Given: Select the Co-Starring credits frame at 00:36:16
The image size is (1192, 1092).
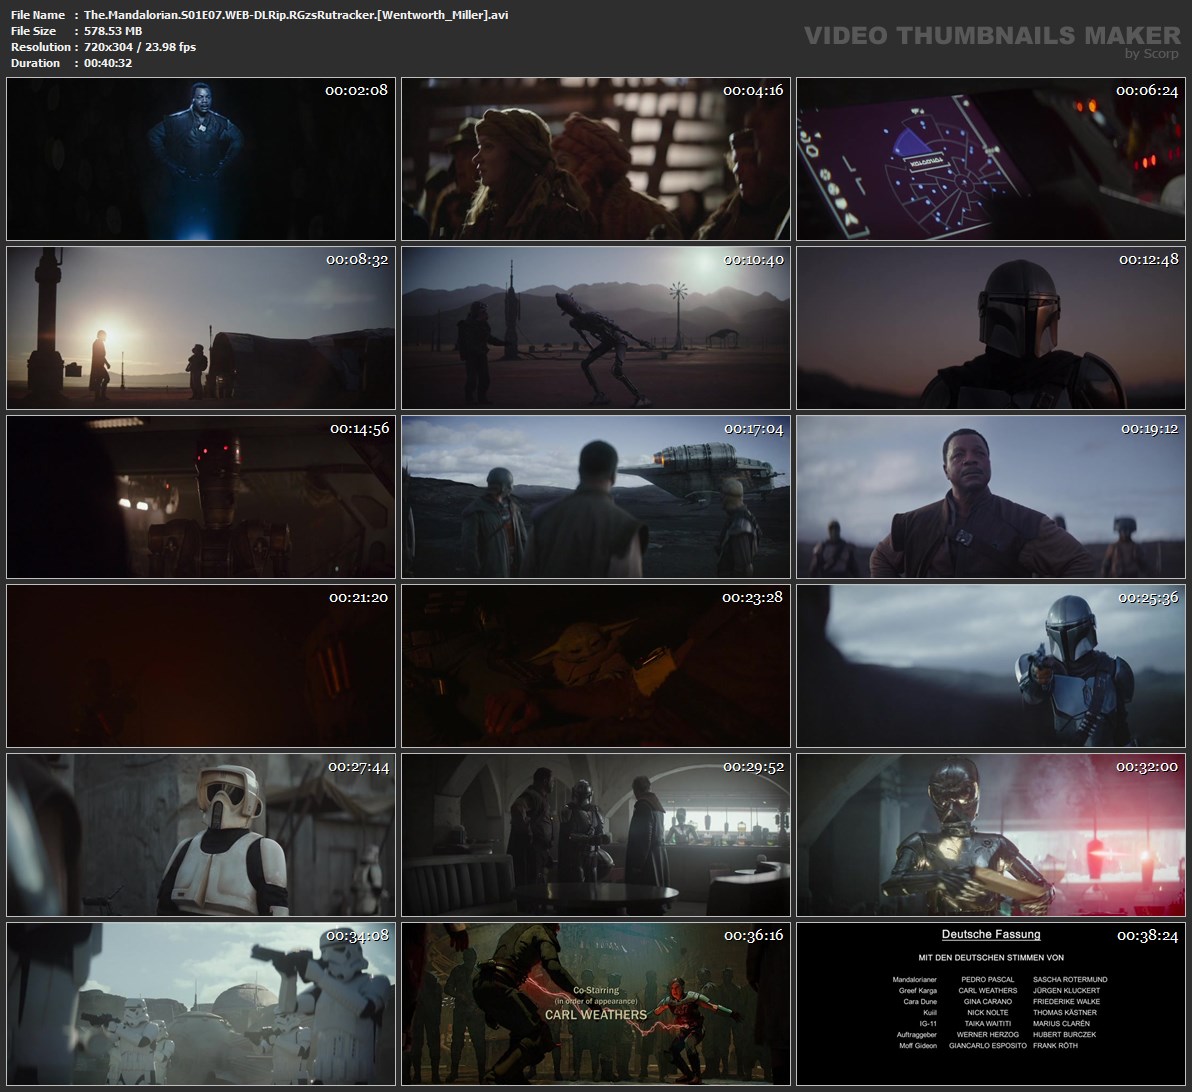Looking at the screenshot, I should pyautogui.click(x=596, y=1004).
